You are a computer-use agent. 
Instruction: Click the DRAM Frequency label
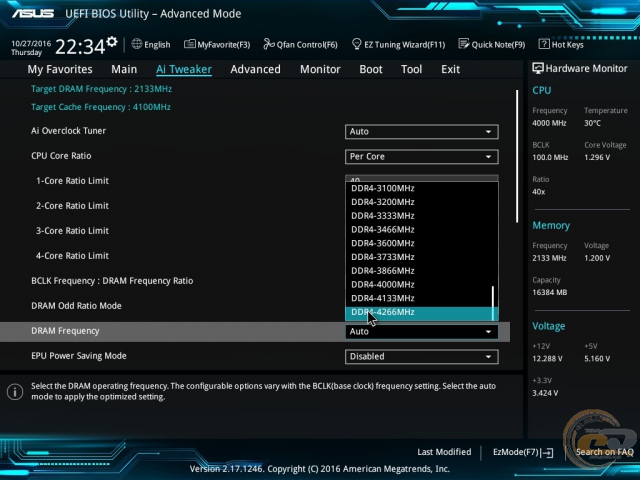[x=65, y=331]
